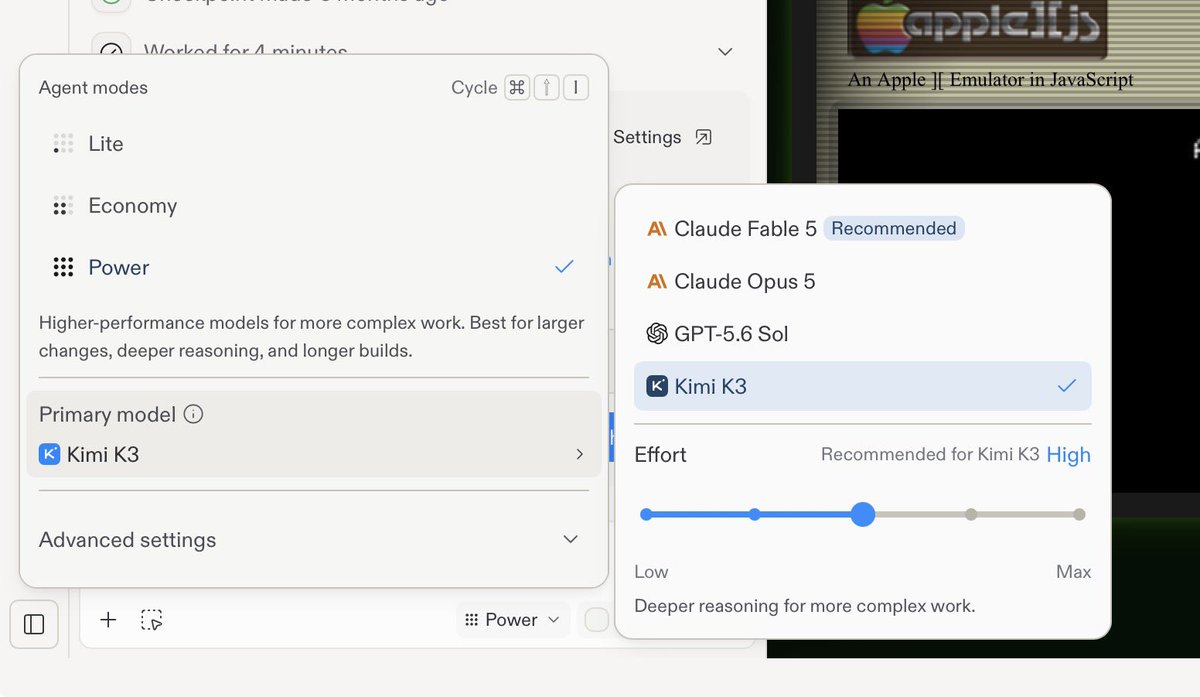Choose Claude Opus 5 as the model

863,282
